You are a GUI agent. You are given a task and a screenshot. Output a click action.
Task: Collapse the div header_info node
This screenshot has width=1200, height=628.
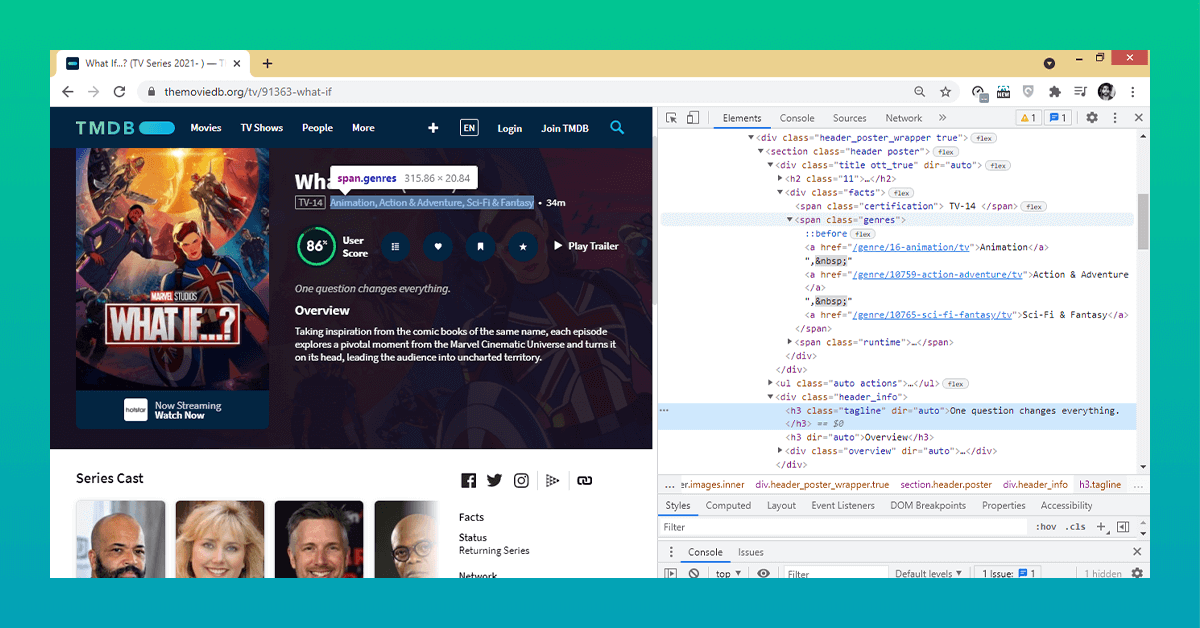tap(770, 397)
